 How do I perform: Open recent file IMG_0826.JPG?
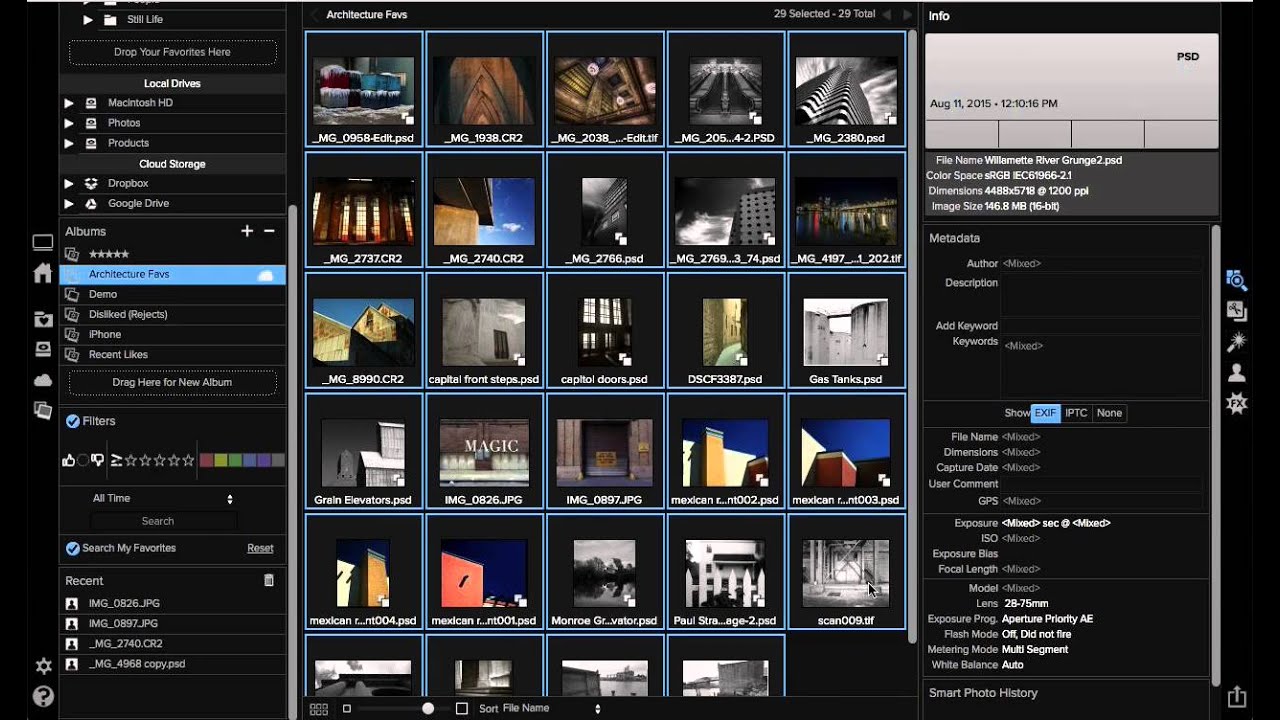[172, 603]
